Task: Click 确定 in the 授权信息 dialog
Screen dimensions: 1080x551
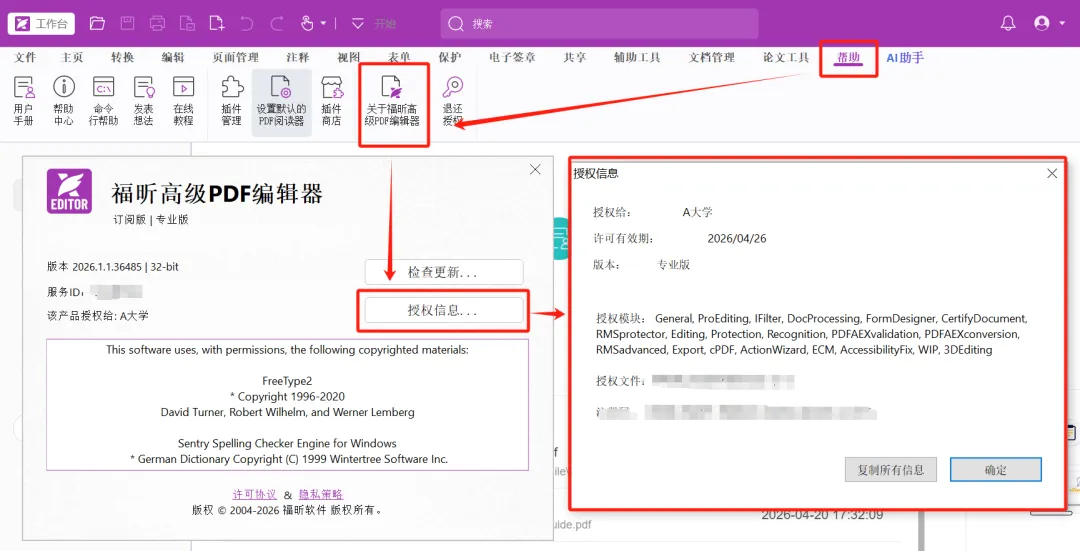Action: [x=996, y=470]
